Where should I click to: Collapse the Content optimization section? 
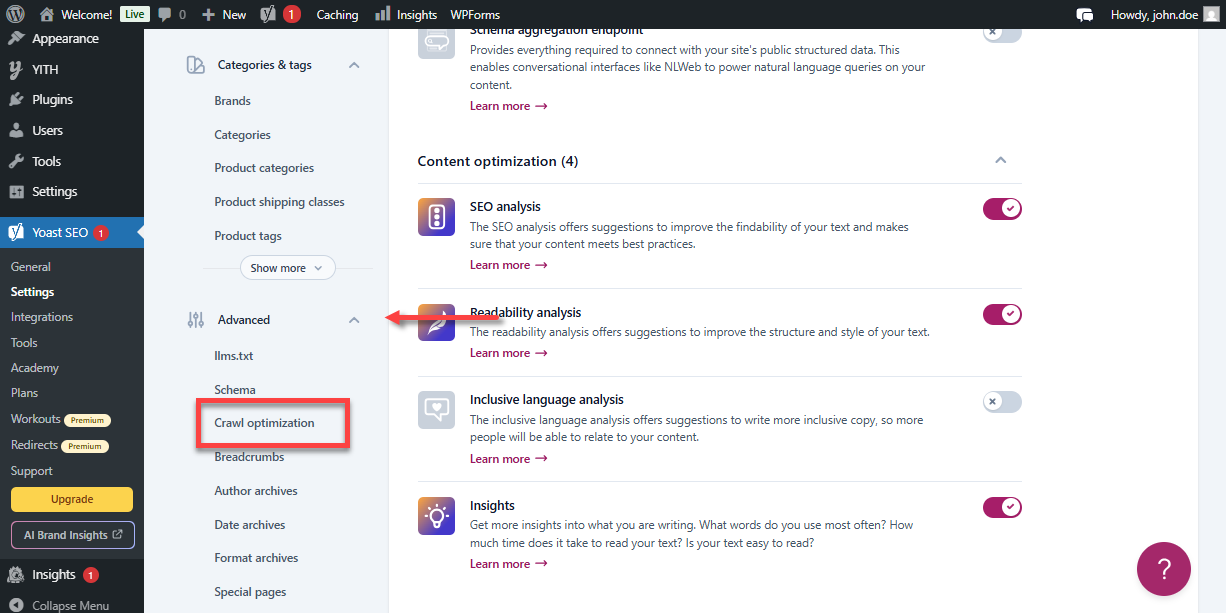pyautogui.click(x=1000, y=160)
